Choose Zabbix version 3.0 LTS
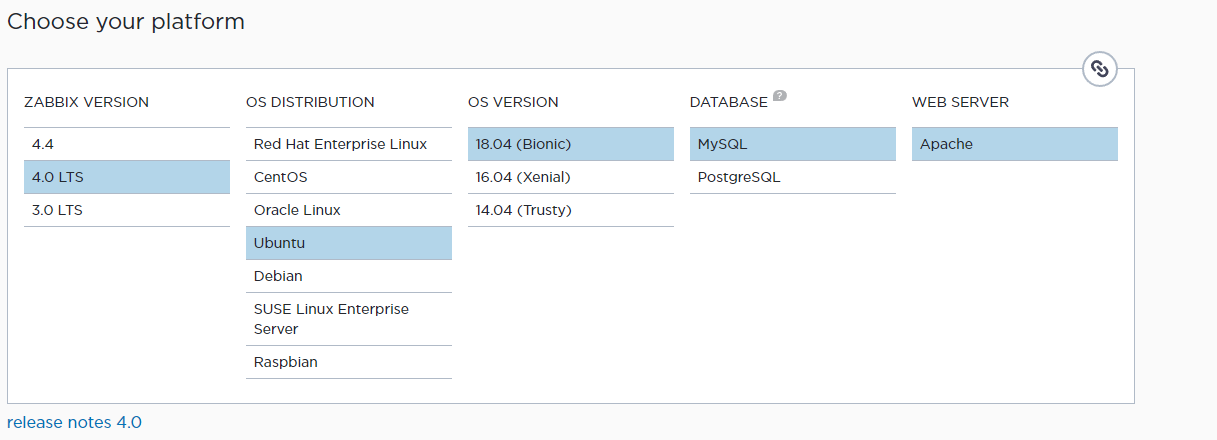This screenshot has width=1217, height=440. [127, 210]
